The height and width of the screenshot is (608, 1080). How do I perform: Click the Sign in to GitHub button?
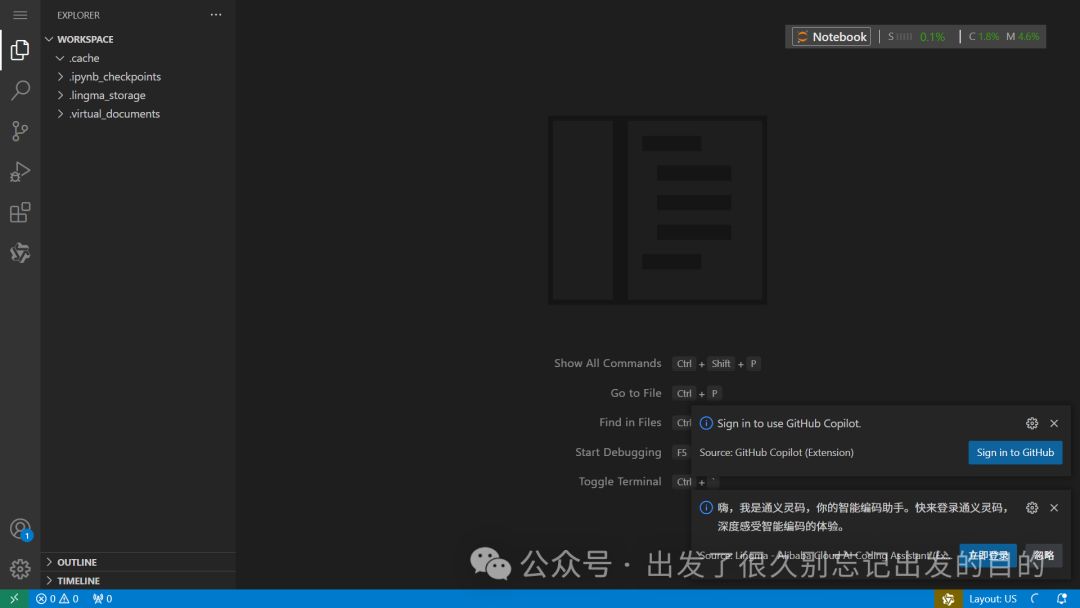pyautogui.click(x=1015, y=452)
